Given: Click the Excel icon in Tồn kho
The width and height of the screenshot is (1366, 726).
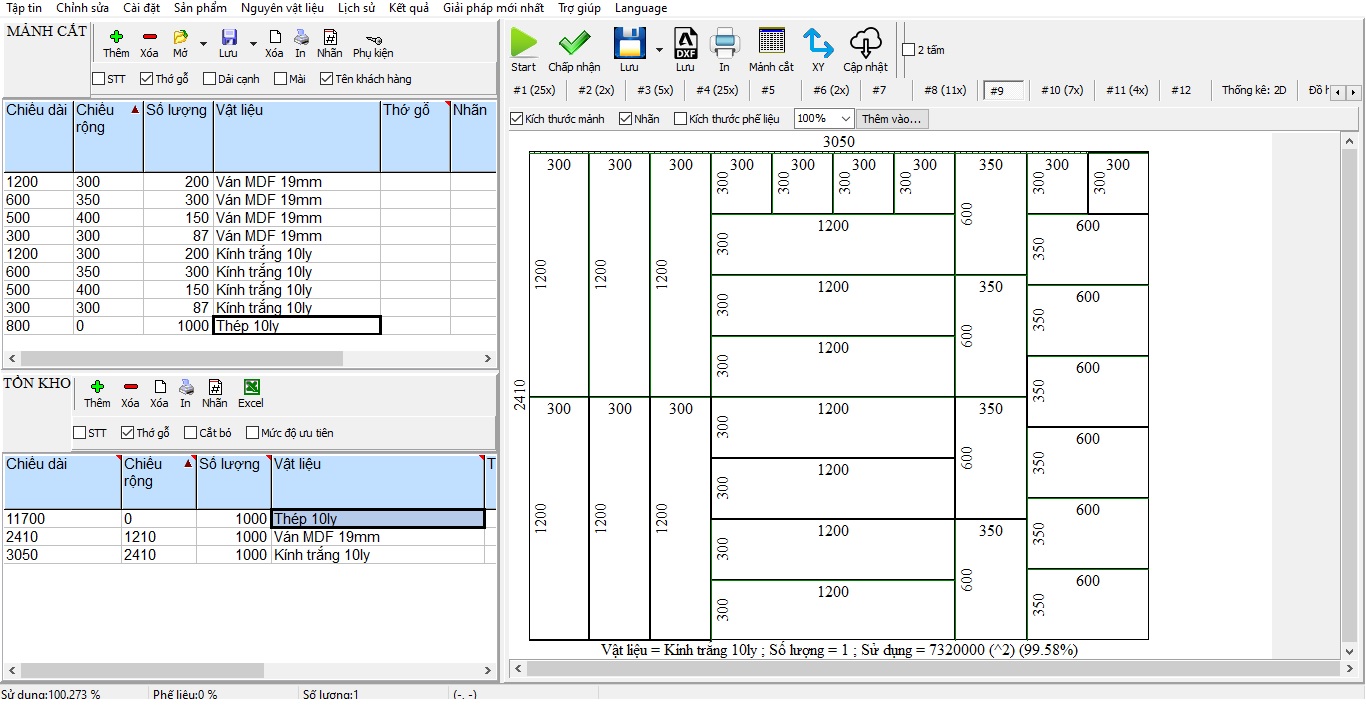Looking at the screenshot, I should coord(251,388).
